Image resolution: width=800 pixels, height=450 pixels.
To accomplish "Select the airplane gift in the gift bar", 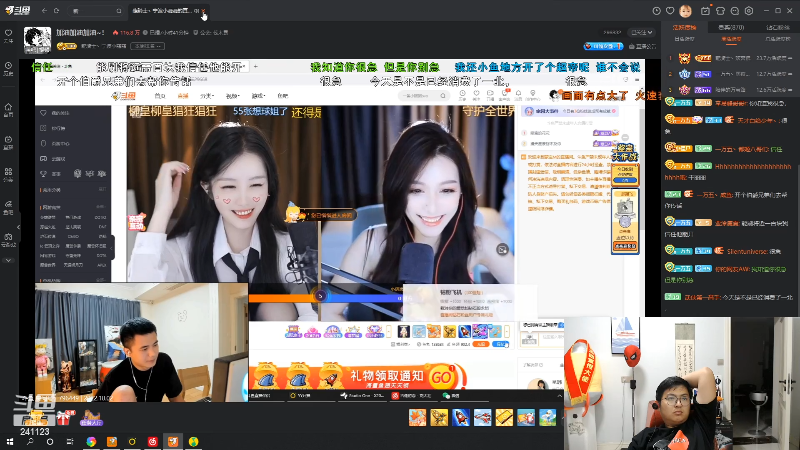I will click(482, 417).
